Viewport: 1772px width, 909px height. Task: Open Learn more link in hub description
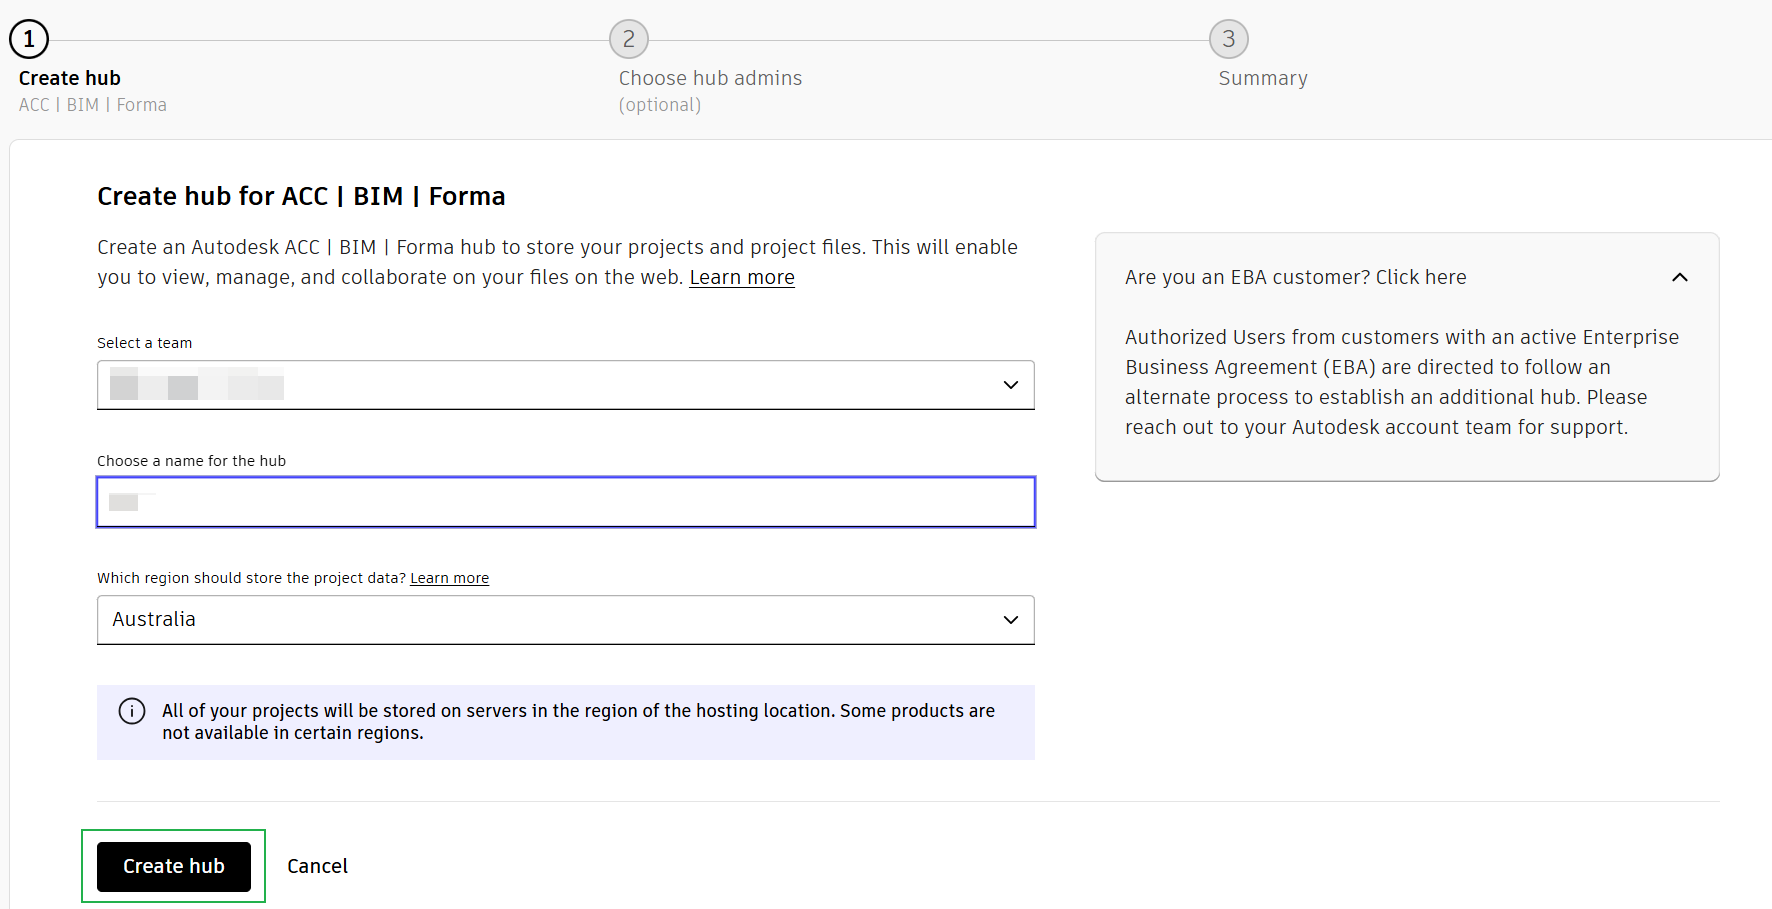742,277
